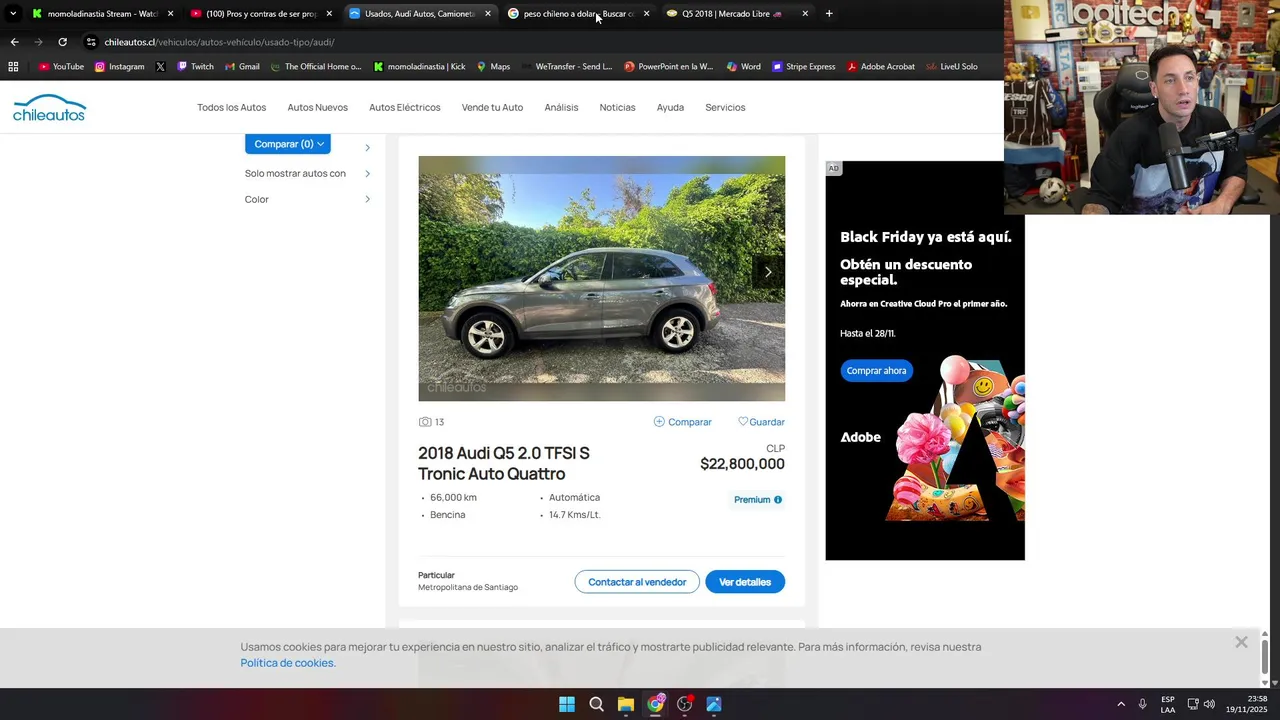Click the Chrome taskbar icon
Screen dimensions: 1280x720
point(655,704)
